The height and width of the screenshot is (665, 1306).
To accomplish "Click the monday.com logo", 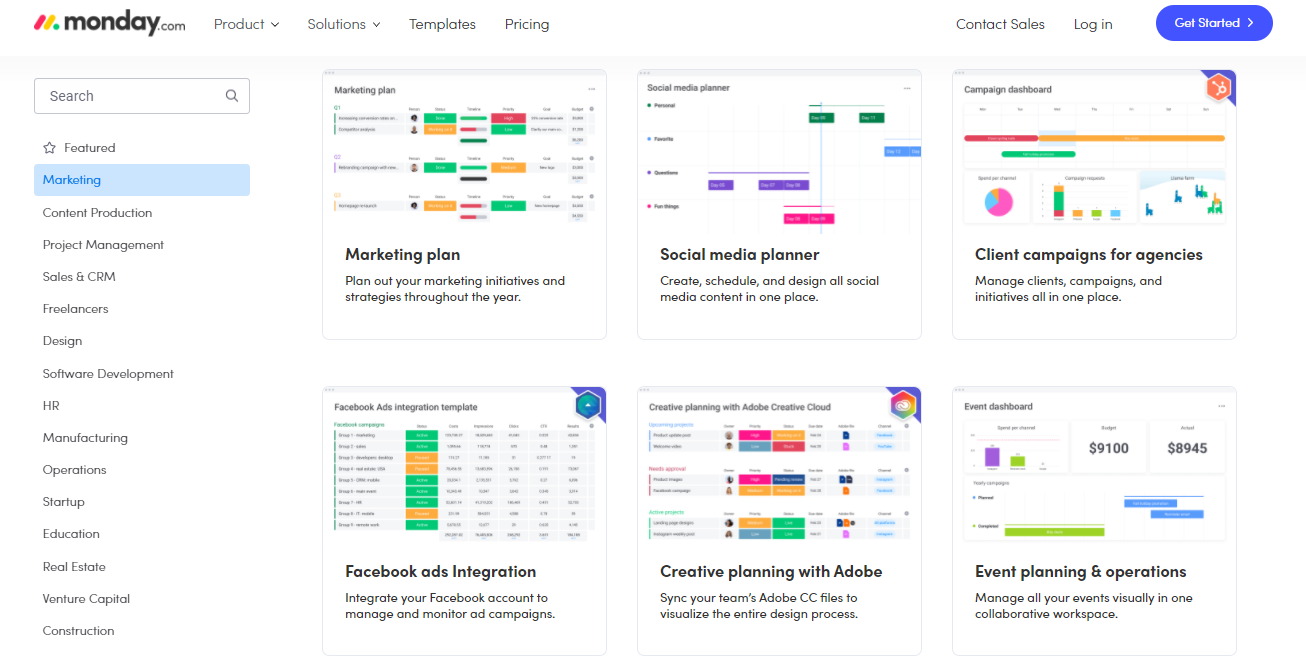I will coord(109,24).
